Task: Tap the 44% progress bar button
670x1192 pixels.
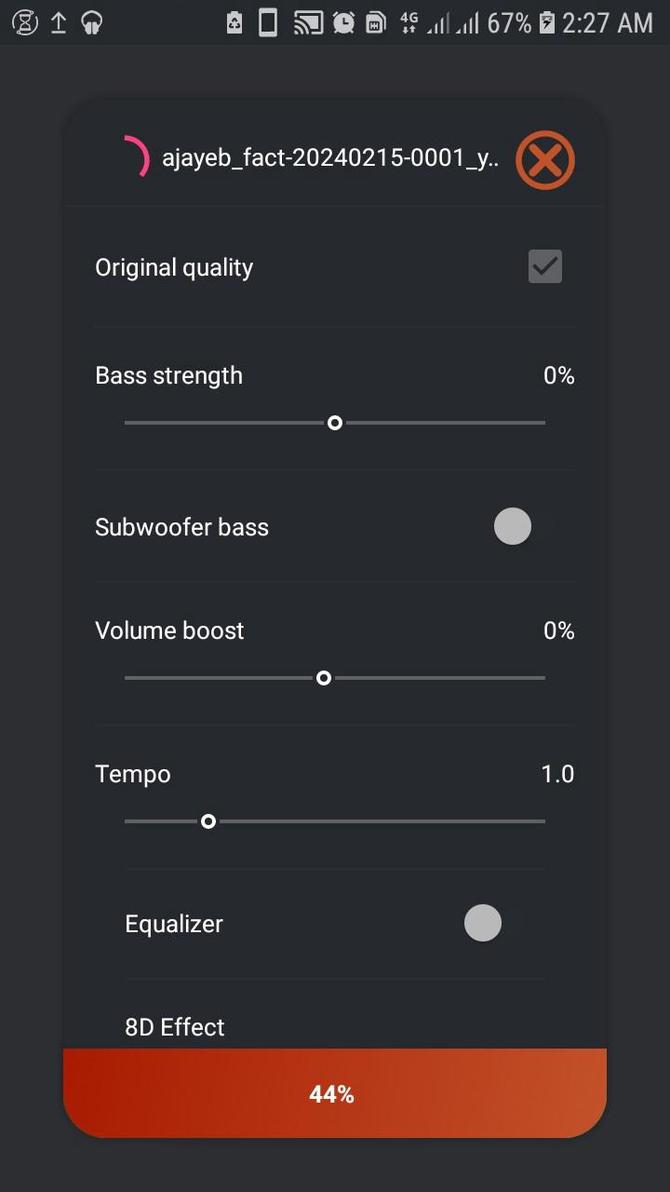Action: (334, 1094)
